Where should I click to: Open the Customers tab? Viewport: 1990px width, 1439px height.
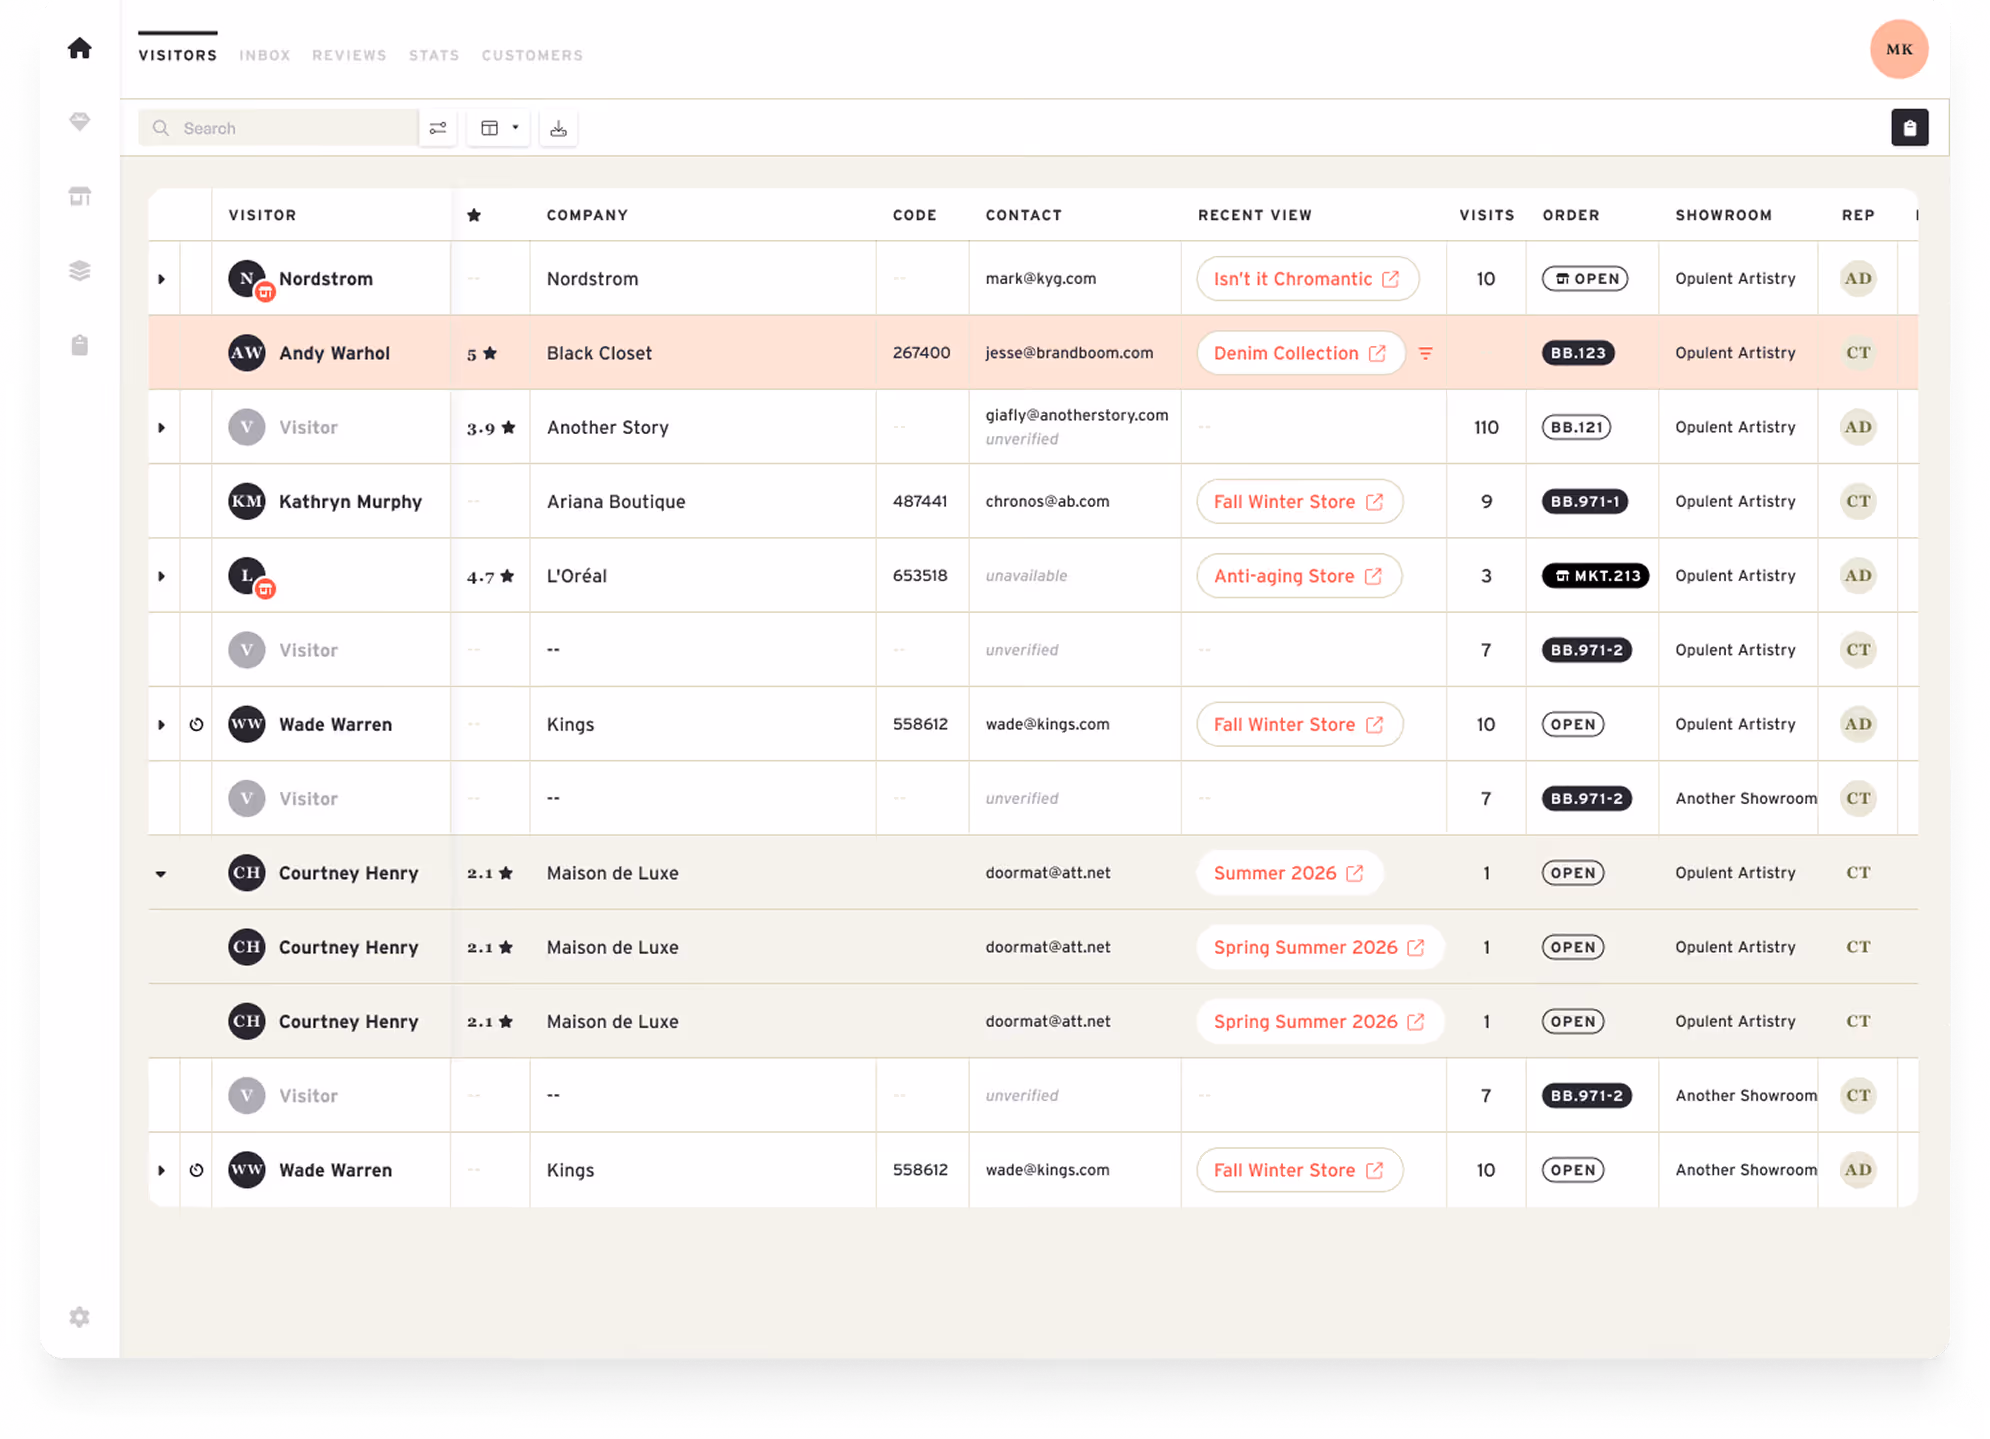532,56
